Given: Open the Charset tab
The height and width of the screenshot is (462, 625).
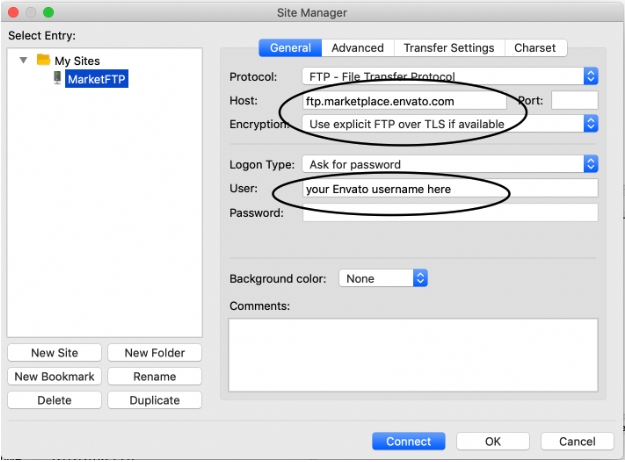Looking at the screenshot, I should pos(535,48).
